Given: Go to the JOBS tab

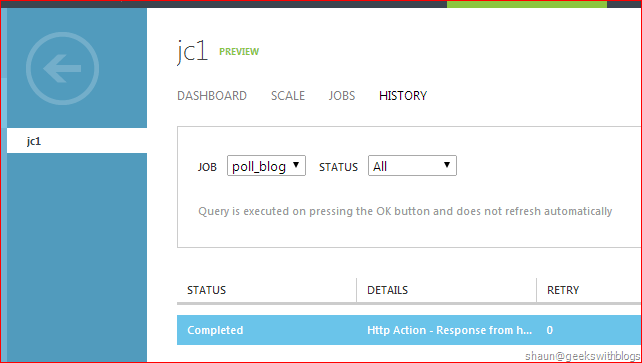Looking at the screenshot, I should (x=342, y=96).
